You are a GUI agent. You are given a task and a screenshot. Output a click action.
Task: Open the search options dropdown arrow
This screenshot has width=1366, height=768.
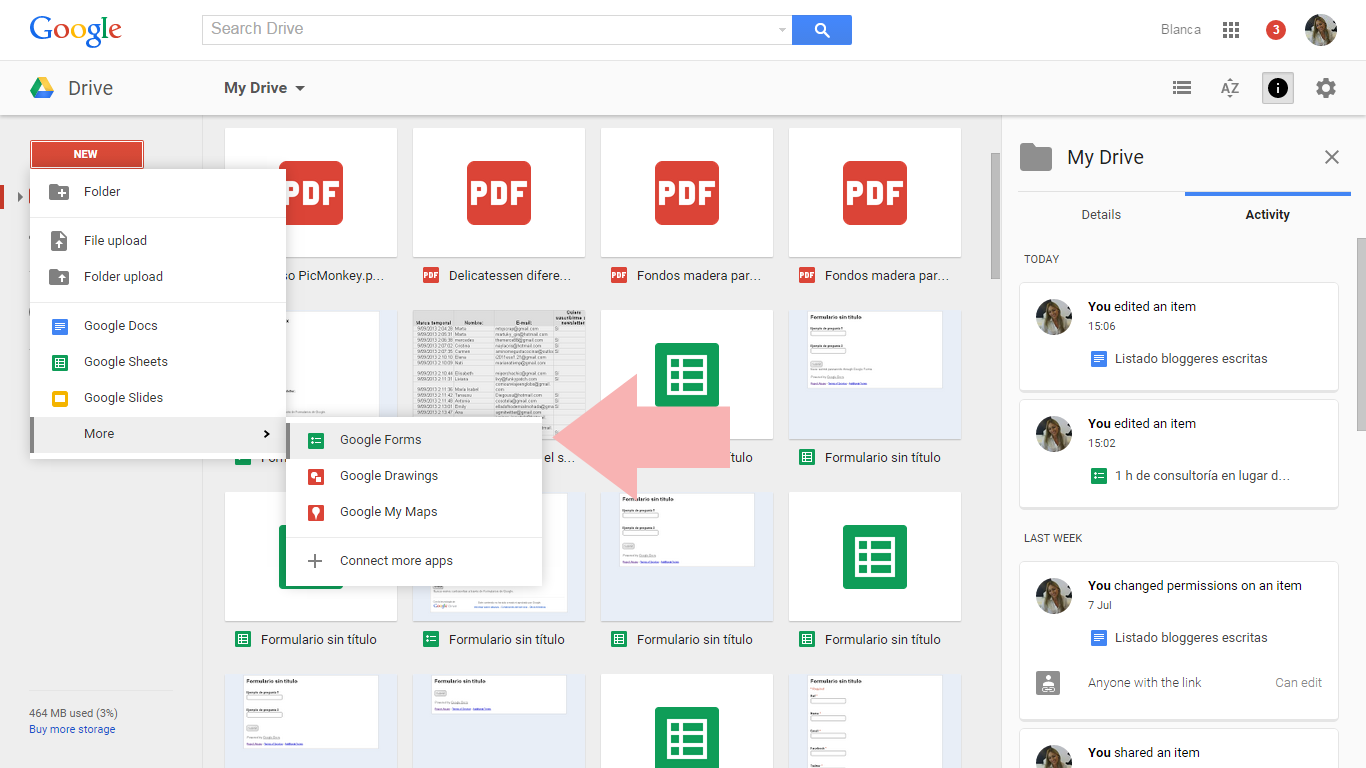[782, 30]
